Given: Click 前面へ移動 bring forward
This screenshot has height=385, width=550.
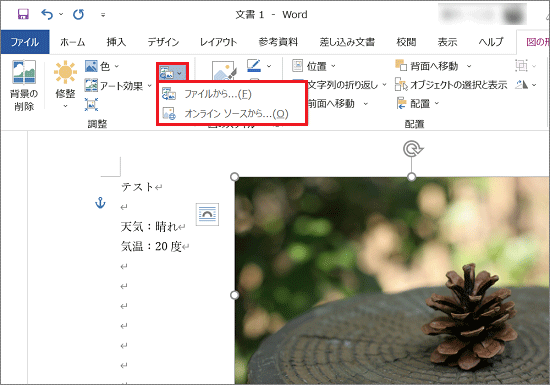Looking at the screenshot, I should click(331, 104).
